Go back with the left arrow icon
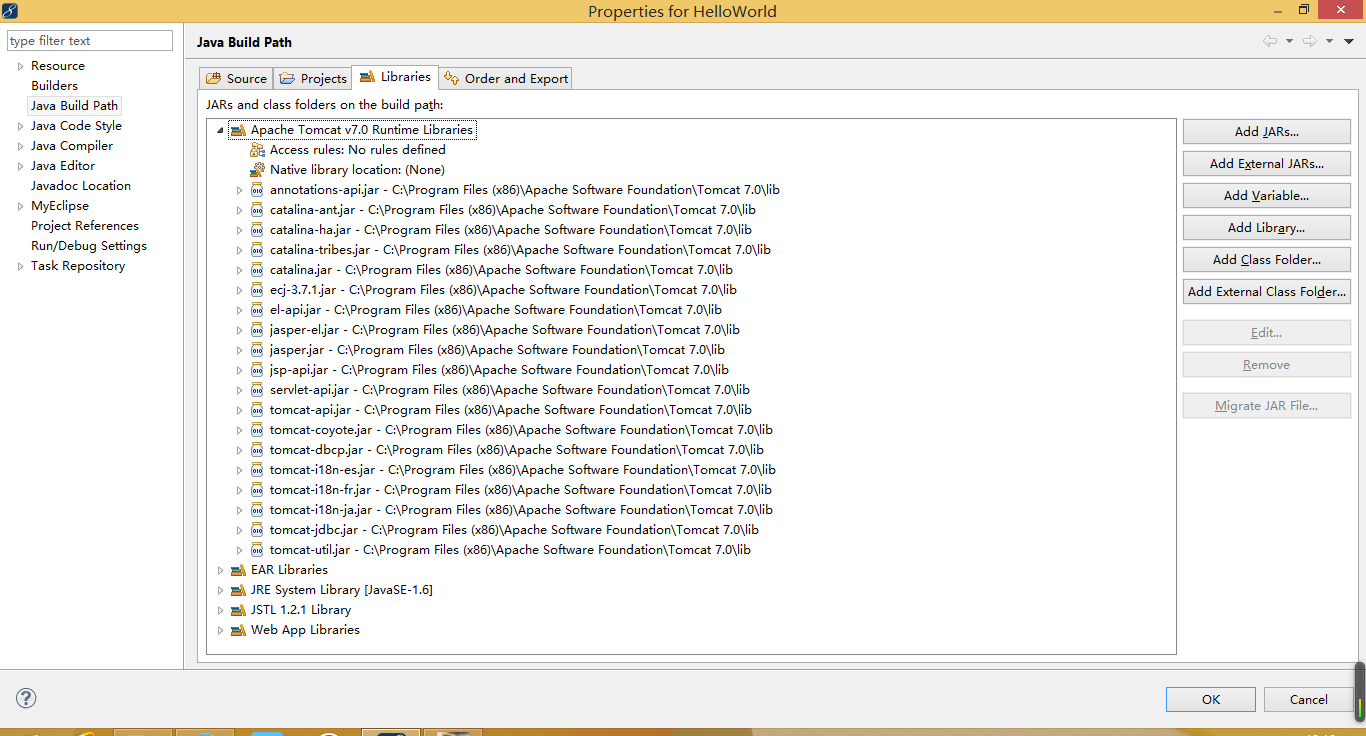The width and height of the screenshot is (1366, 736). 1270,41
